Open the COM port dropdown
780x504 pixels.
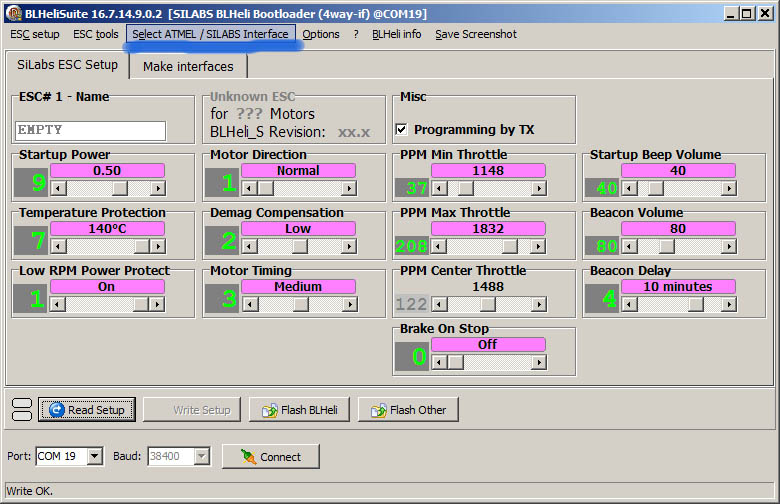[95, 456]
